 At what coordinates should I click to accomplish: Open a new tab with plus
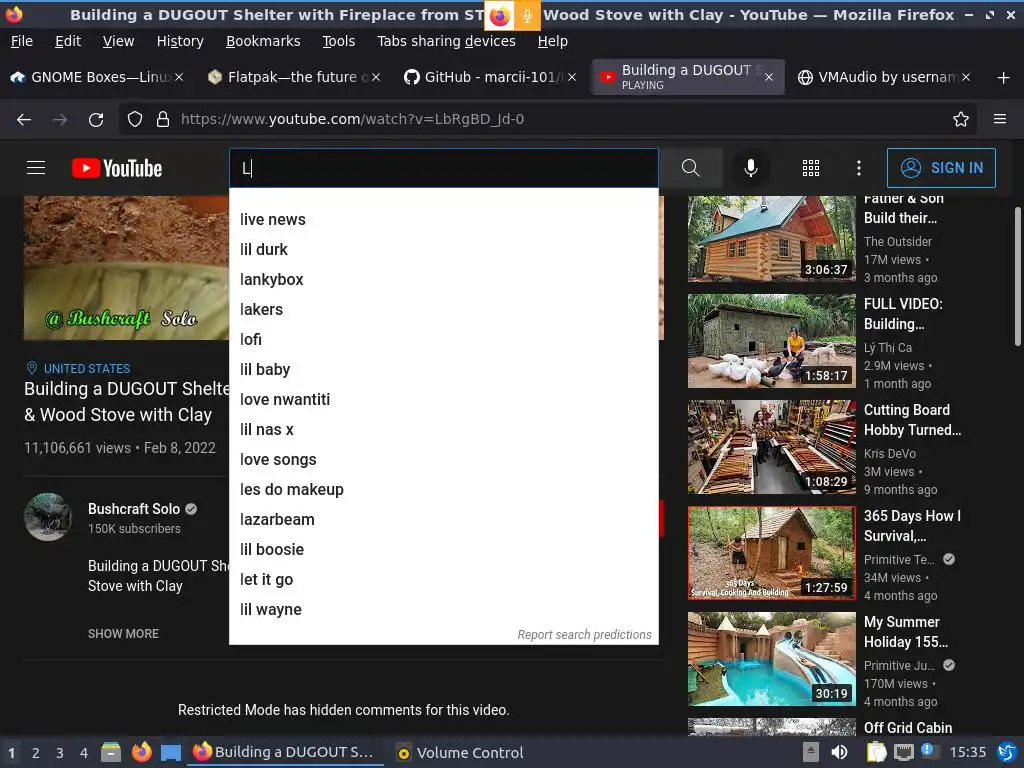click(1004, 78)
